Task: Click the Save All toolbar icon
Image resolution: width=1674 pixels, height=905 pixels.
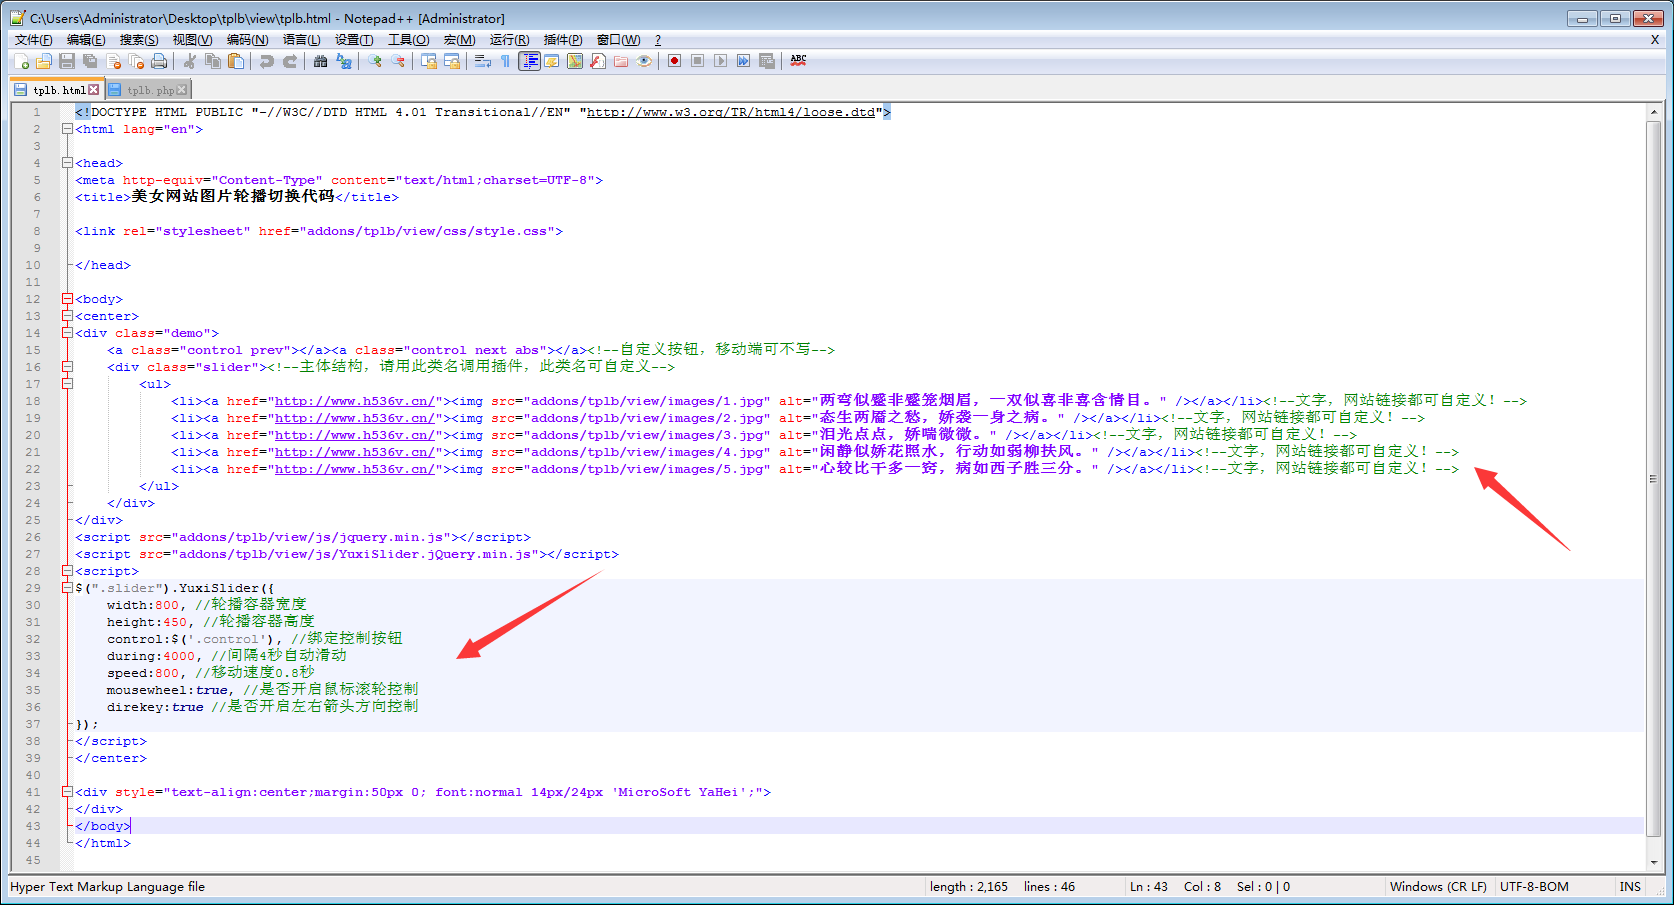Action: [90, 61]
